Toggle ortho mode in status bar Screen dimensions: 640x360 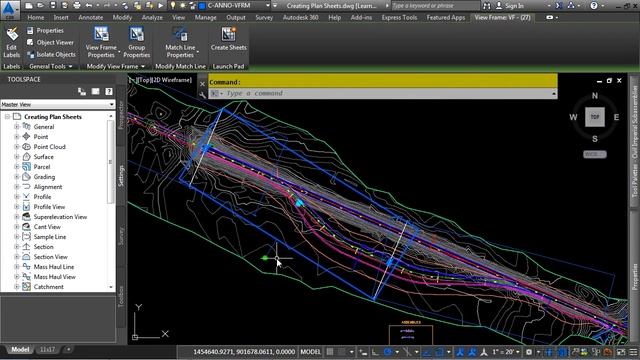pyautogui.click(x=375, y=352)
